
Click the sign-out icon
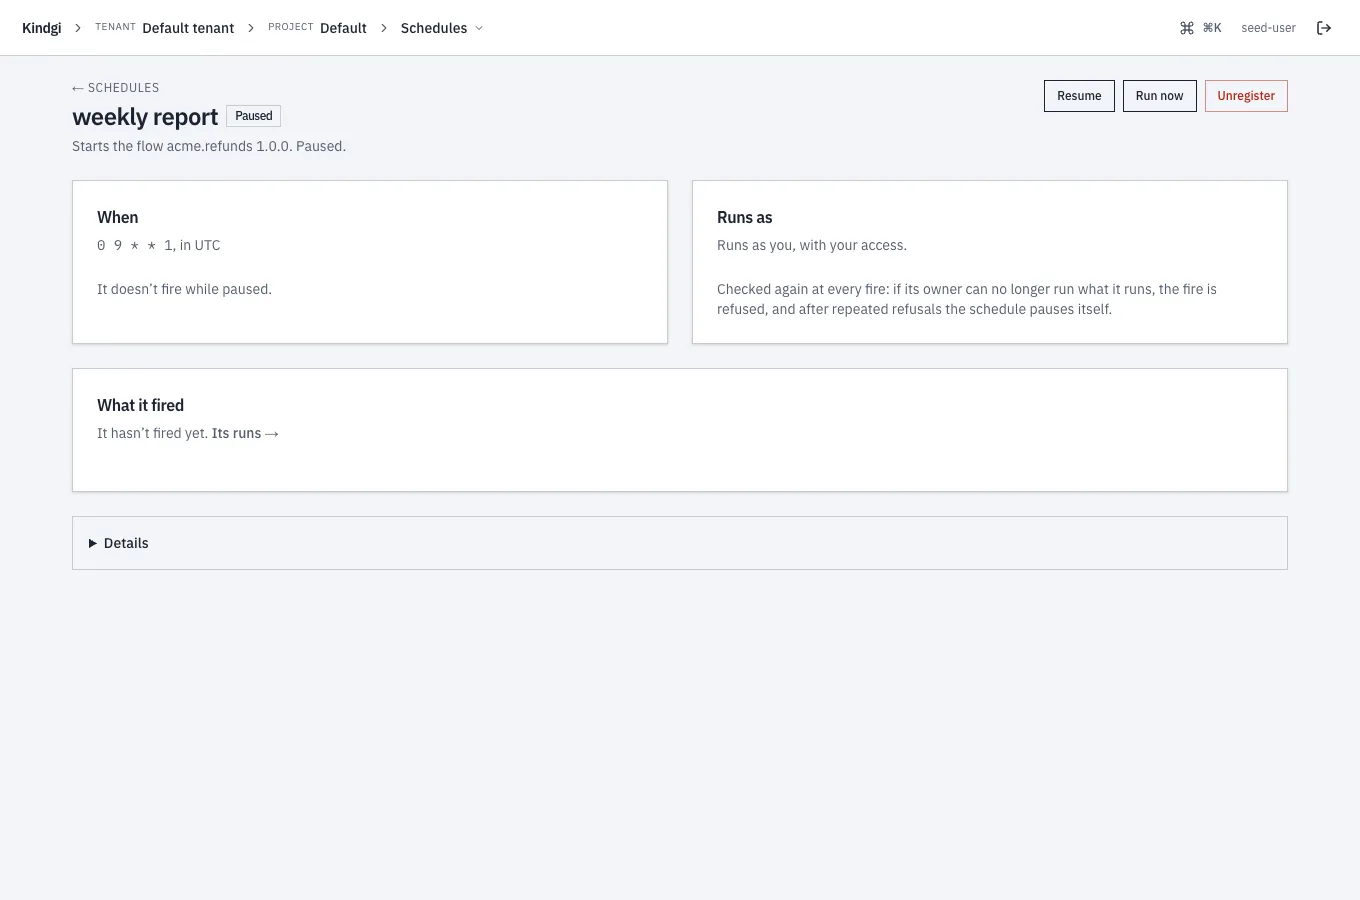tap(1324, 28)
